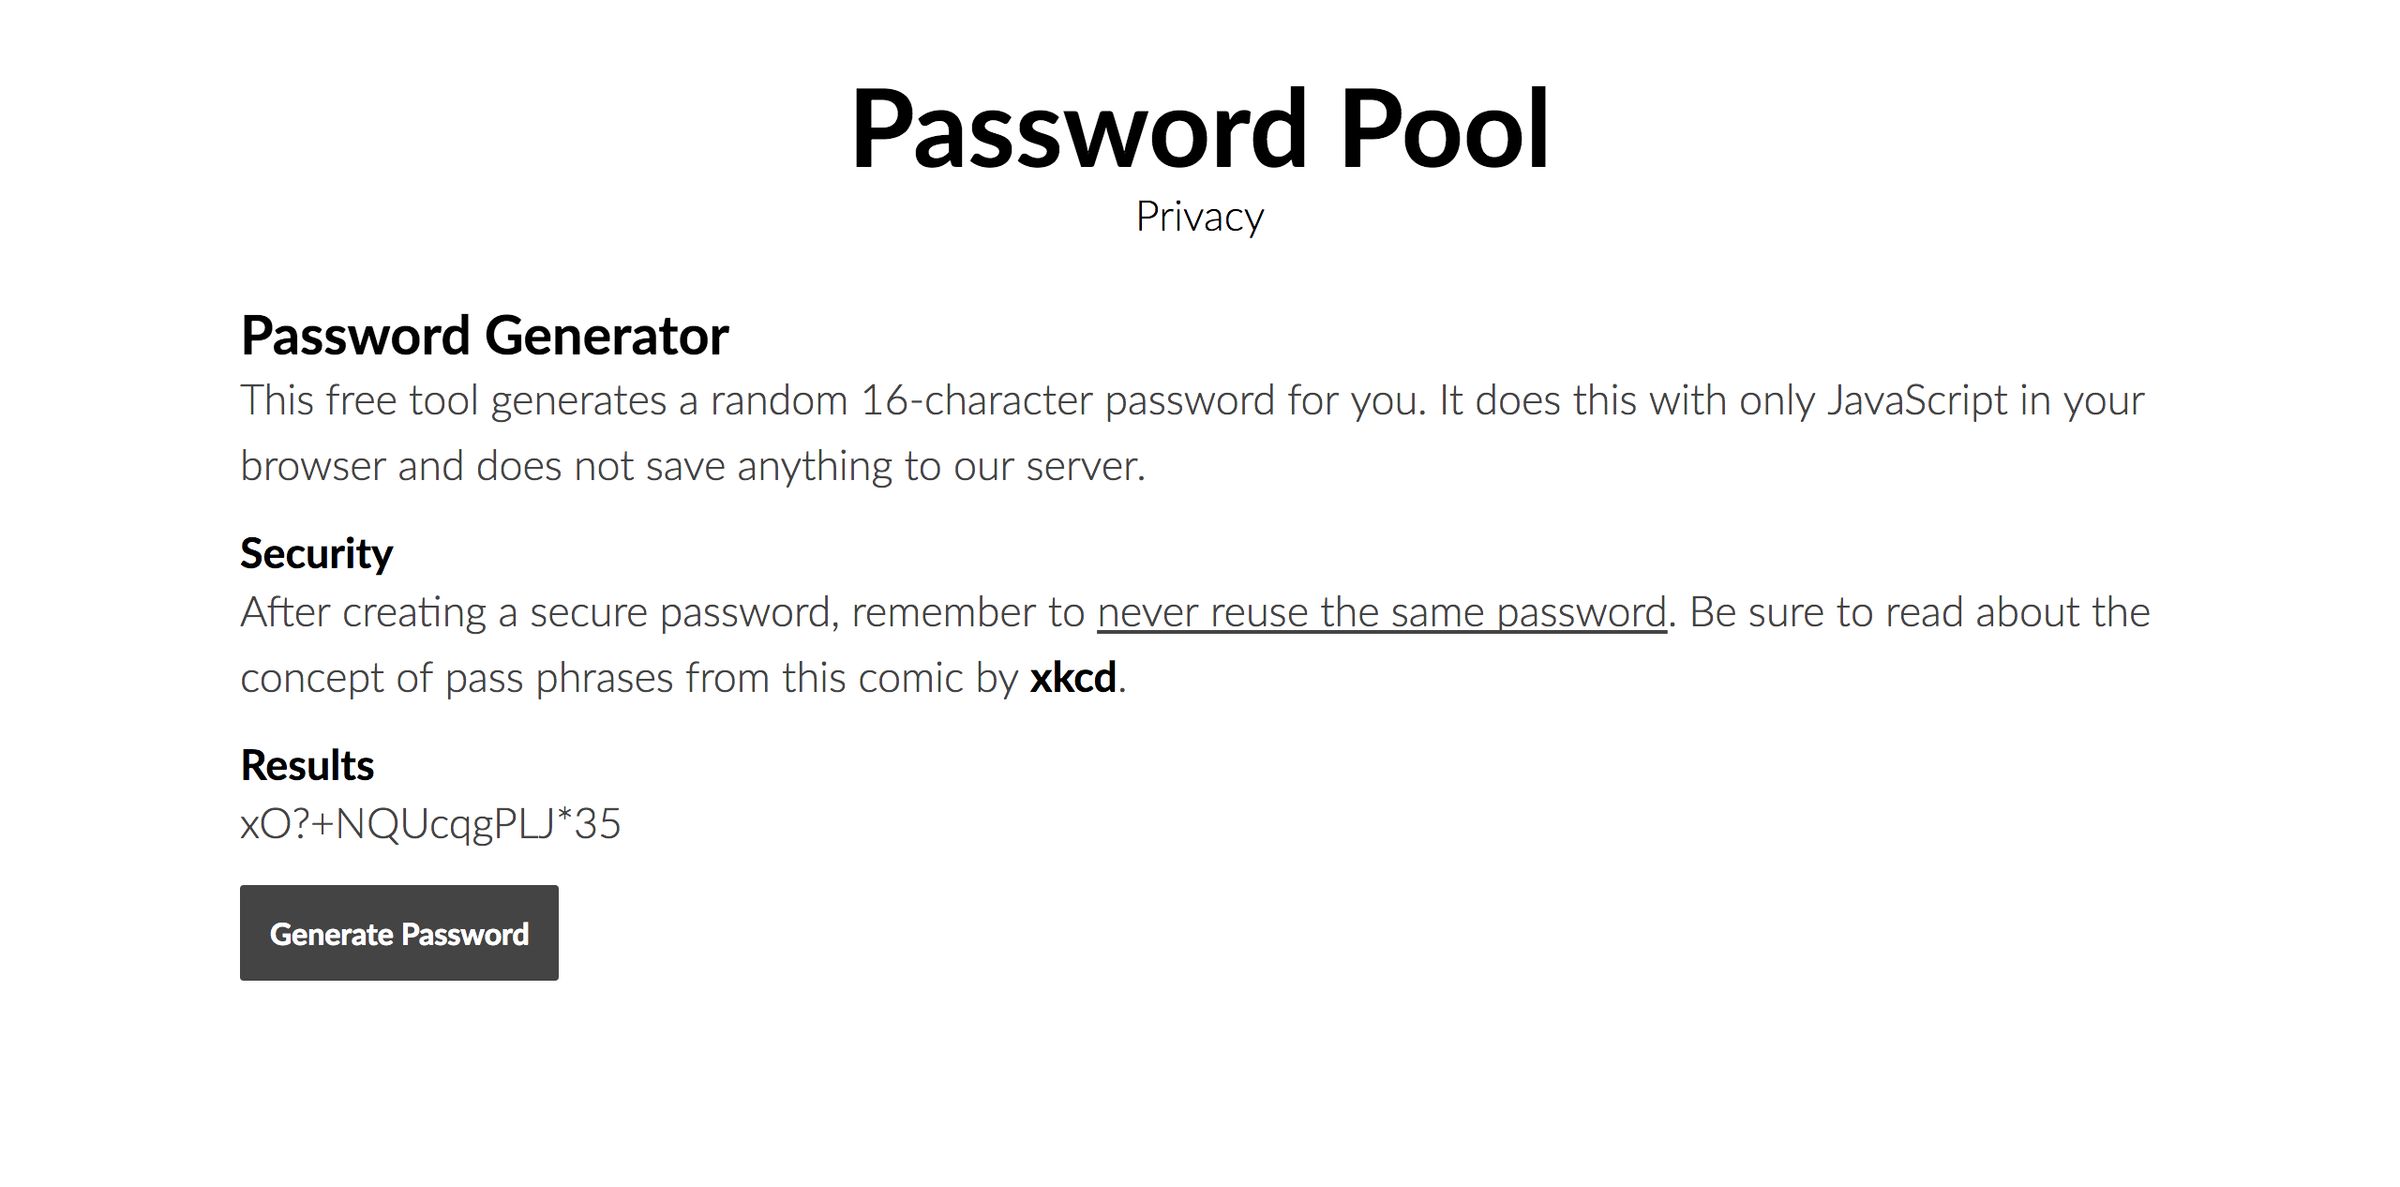Click the Password Generator heading
Image resolution: width=2400 pixels, height=1187 pixels.
coord(485,336)
